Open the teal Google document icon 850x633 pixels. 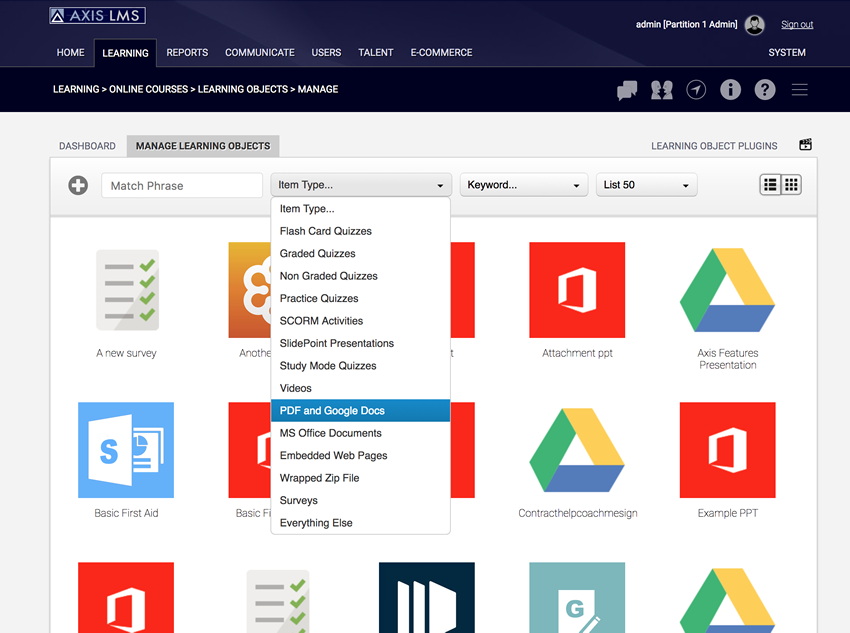[x=577, y=597]
